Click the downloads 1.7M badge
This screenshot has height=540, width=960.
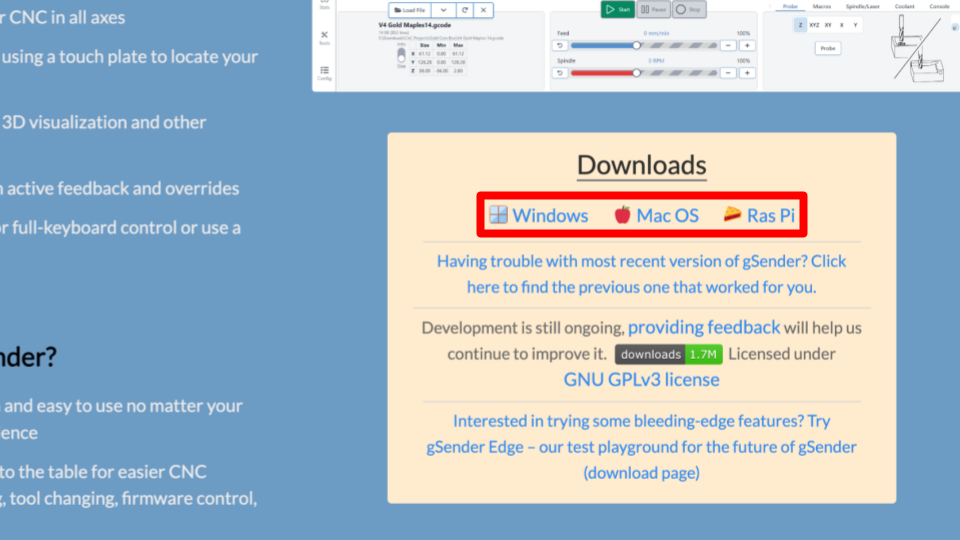point(669,354)
